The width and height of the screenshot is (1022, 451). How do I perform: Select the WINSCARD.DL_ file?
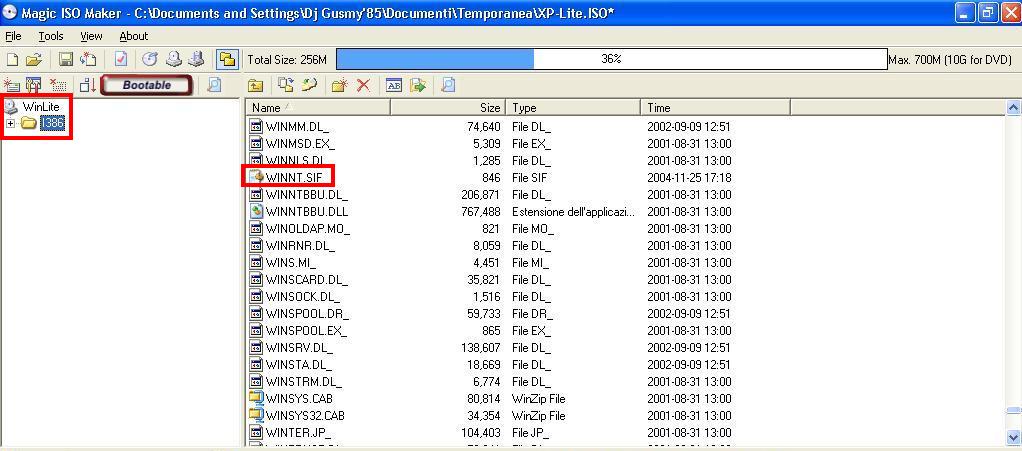[307, 280]
